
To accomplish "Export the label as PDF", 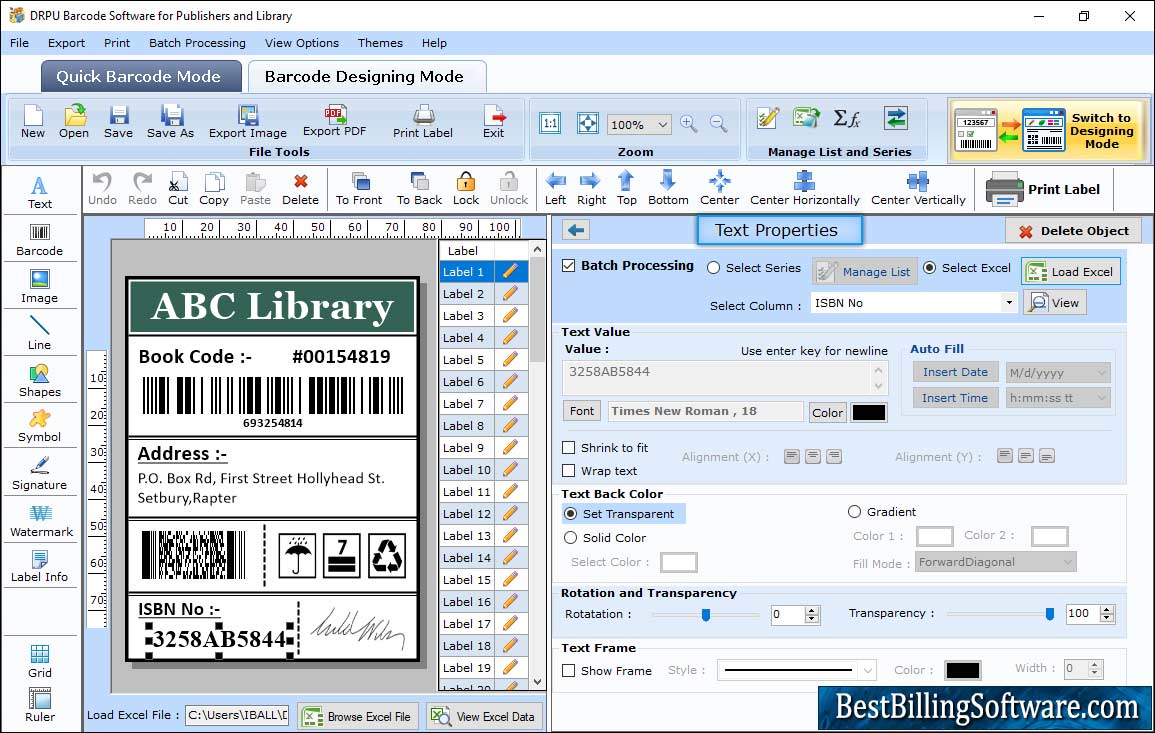I will [334, 122].
